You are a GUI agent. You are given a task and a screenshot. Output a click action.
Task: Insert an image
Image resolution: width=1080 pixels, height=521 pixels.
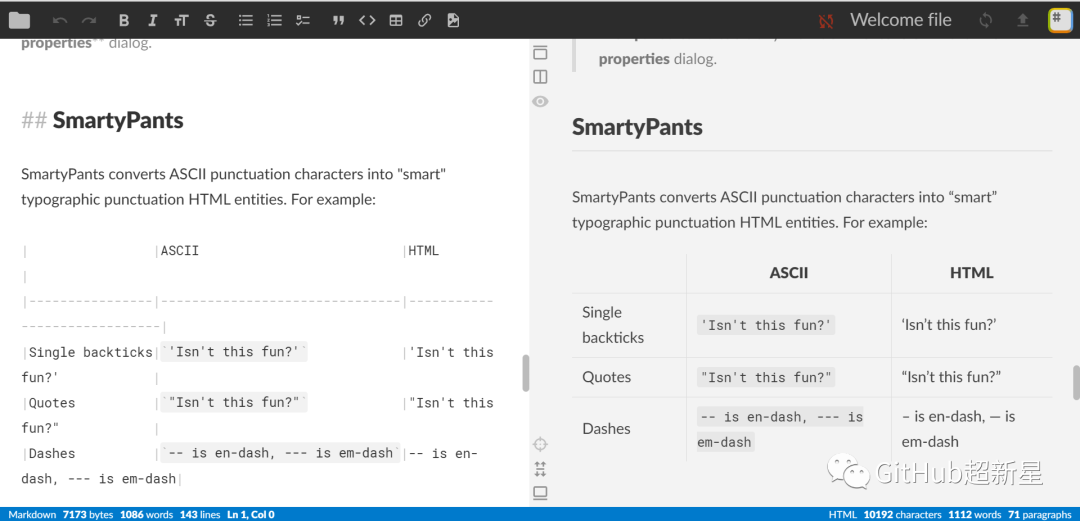(x=453, y=21)
